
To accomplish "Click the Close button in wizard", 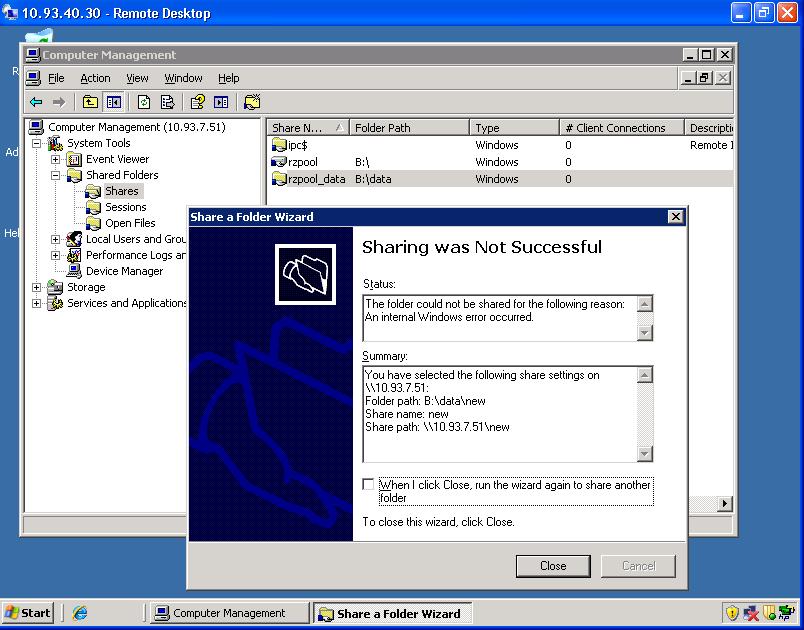I will [553, 566].
